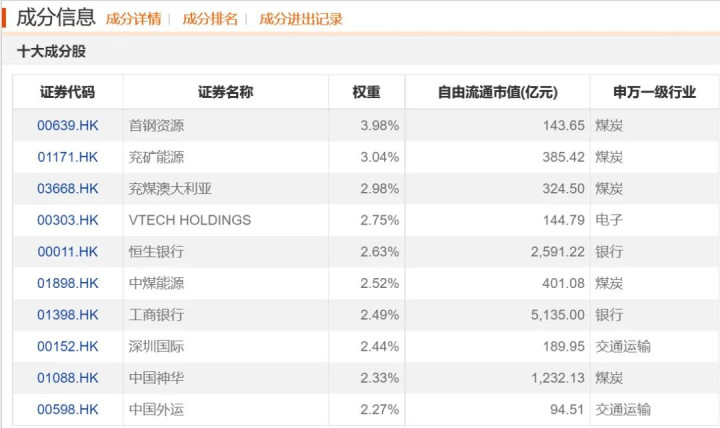Click the 十大成分股 section heading

point(51,52)
